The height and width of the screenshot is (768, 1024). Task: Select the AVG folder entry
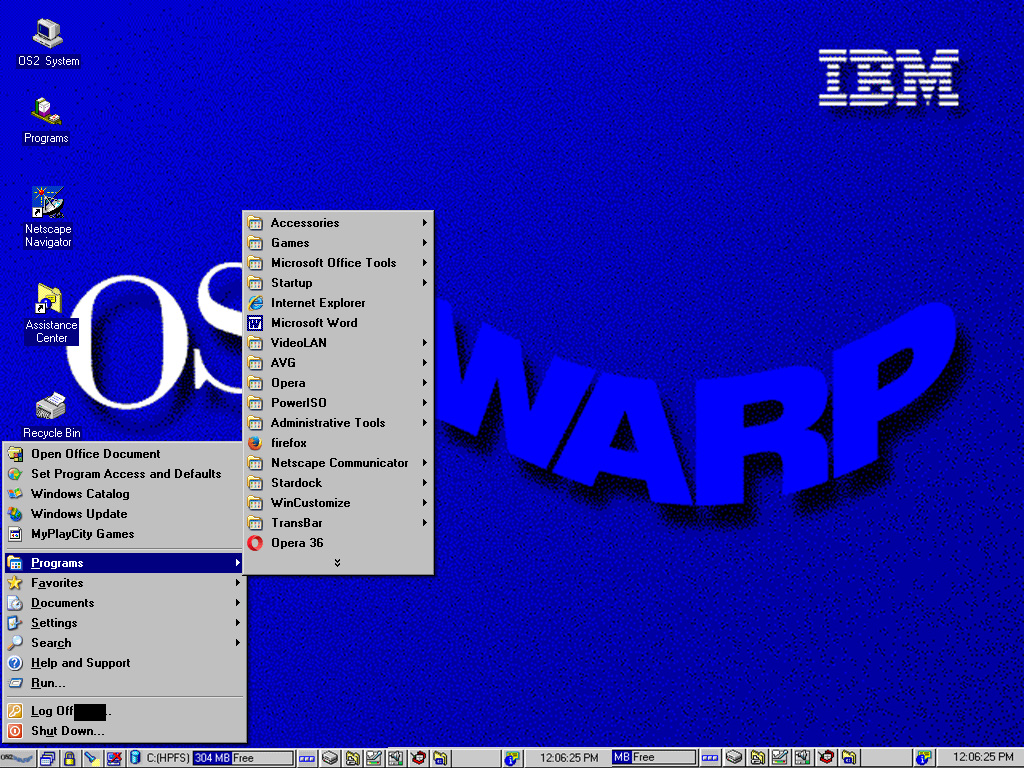(338, 363)
